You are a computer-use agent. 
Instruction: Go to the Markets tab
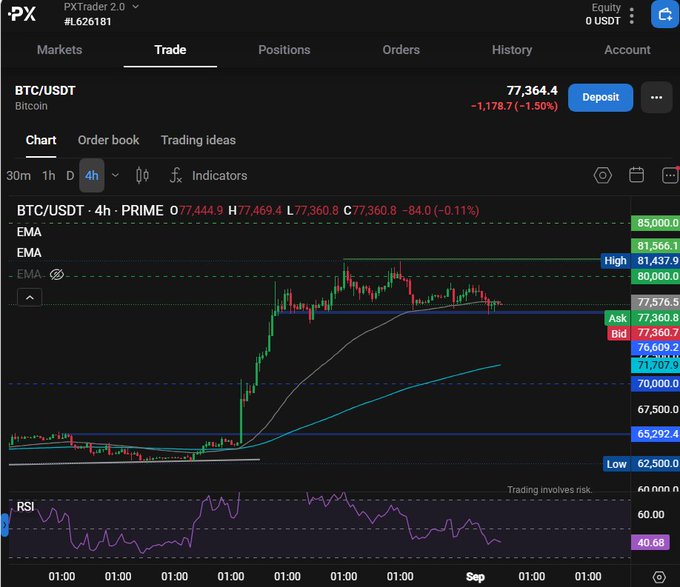(x=59, y=50)
